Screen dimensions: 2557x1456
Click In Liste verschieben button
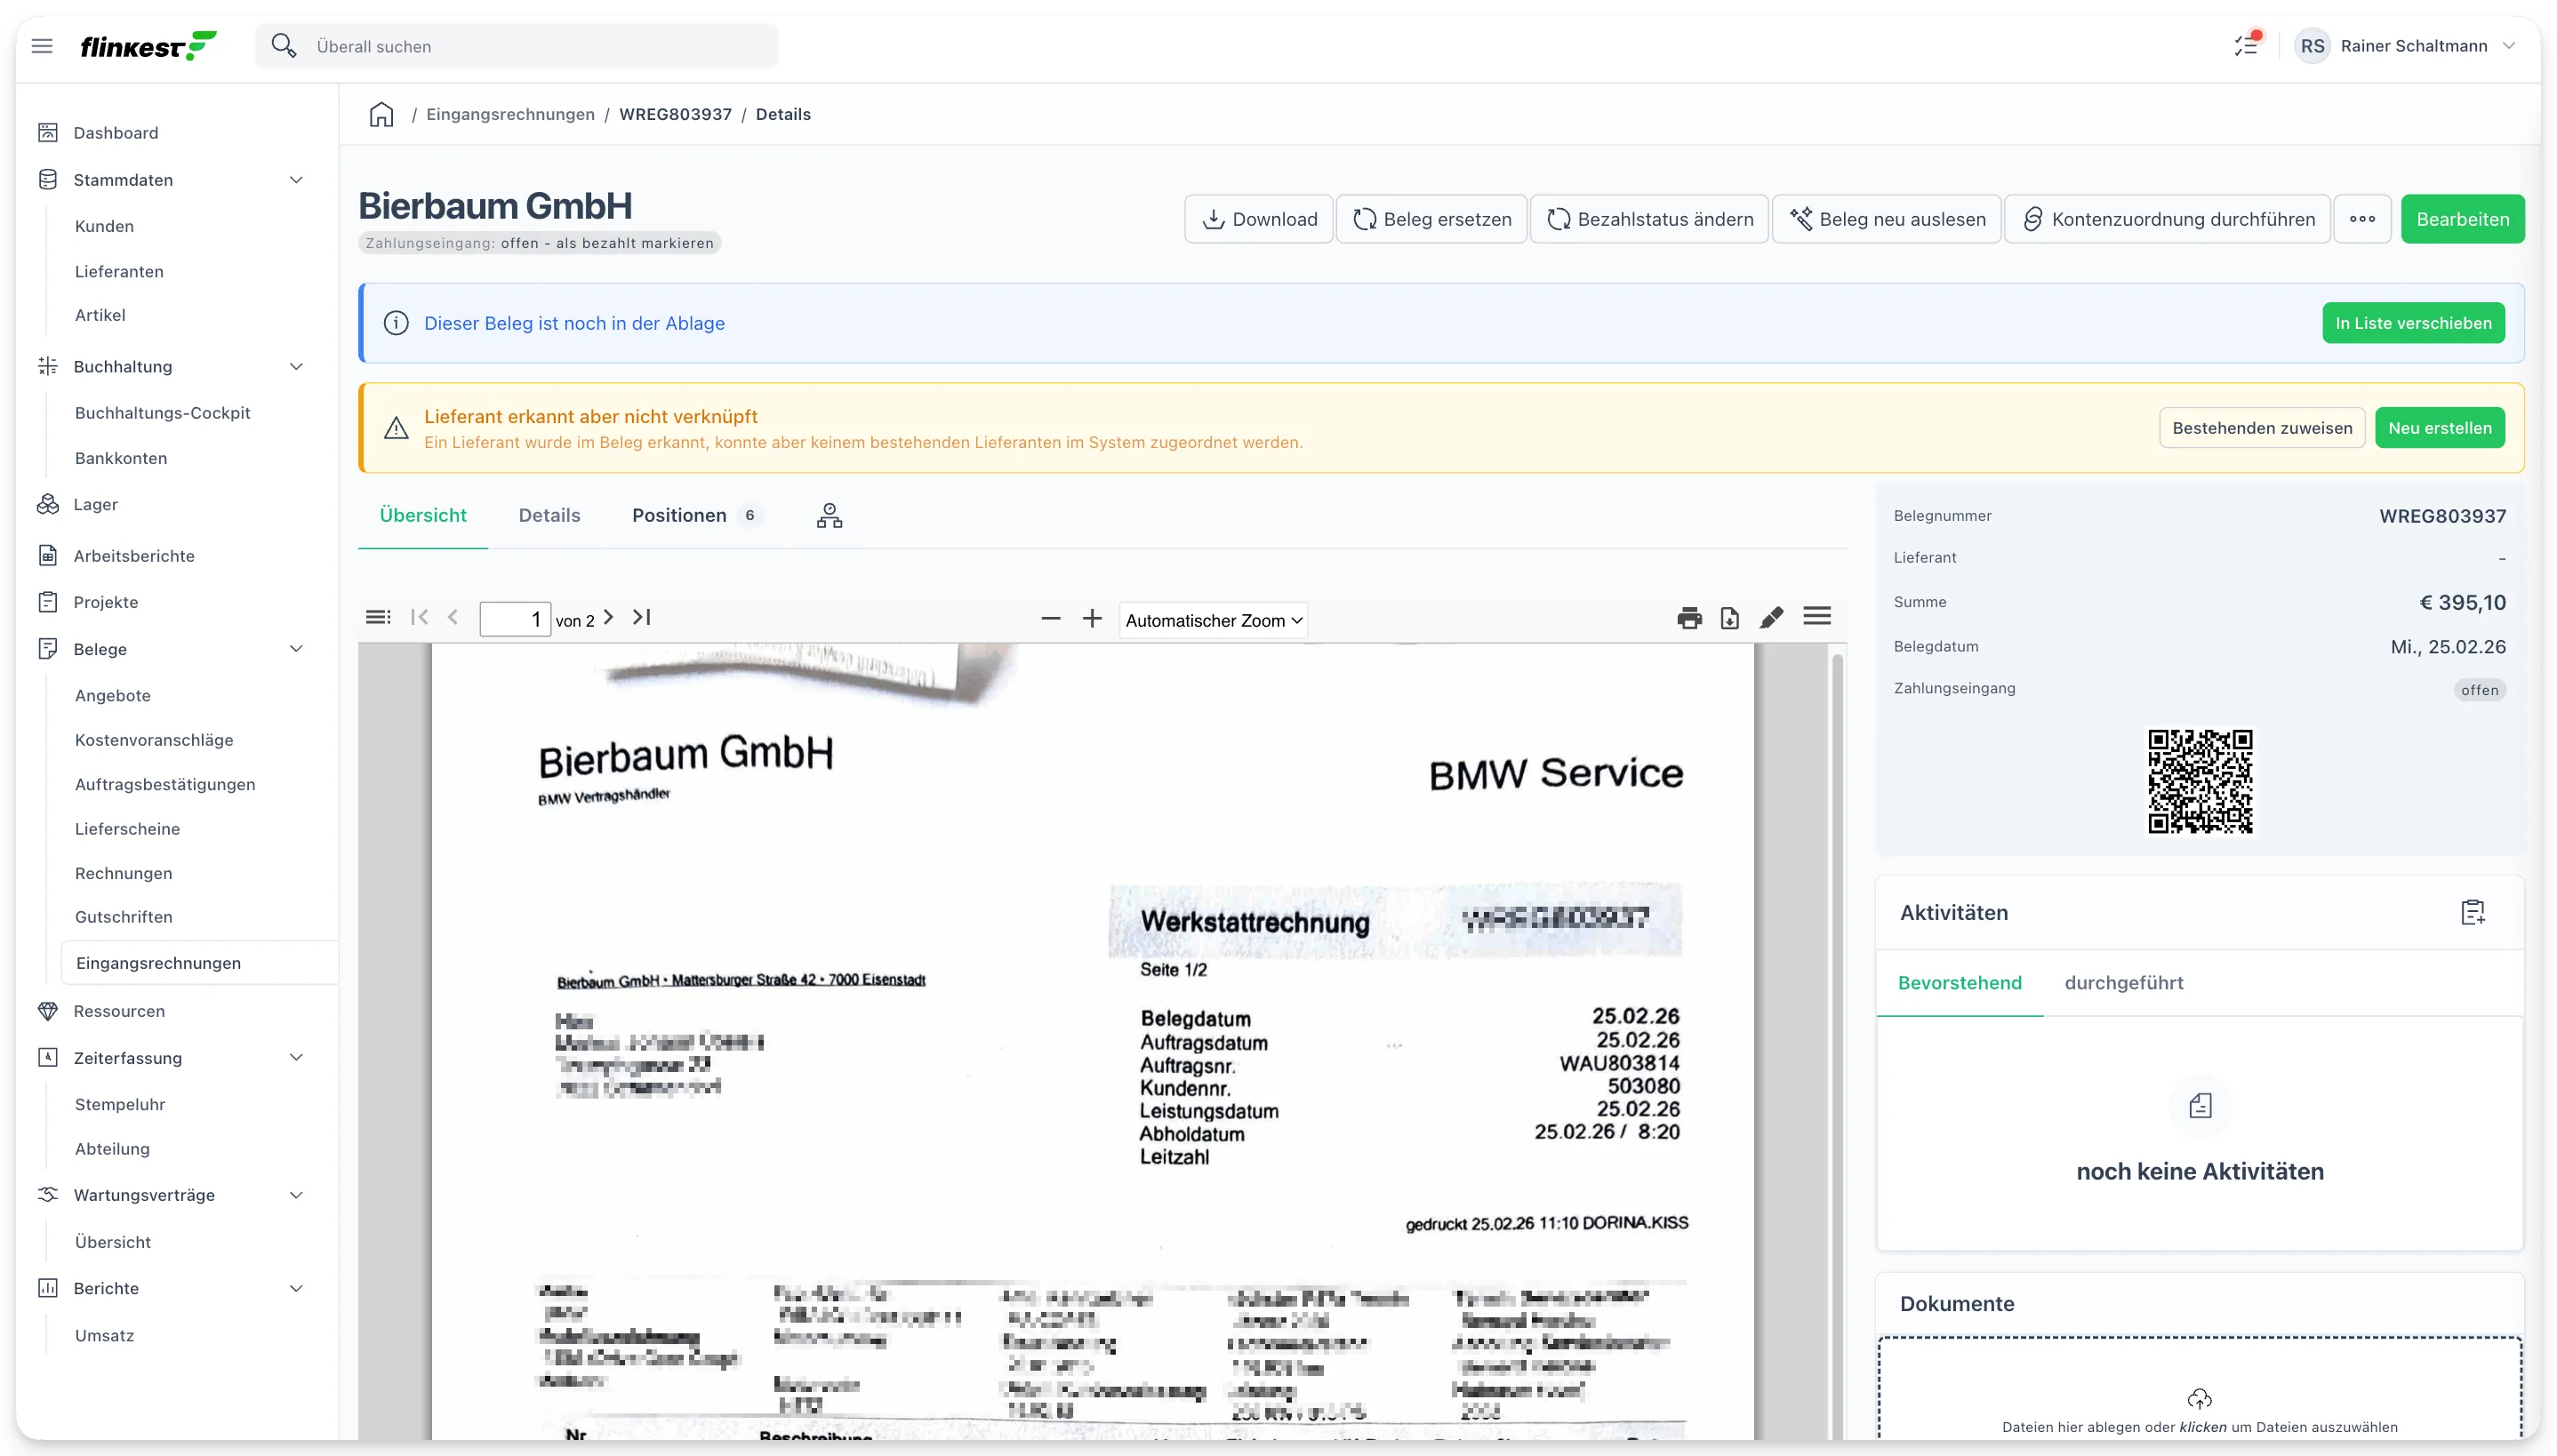2413,323
